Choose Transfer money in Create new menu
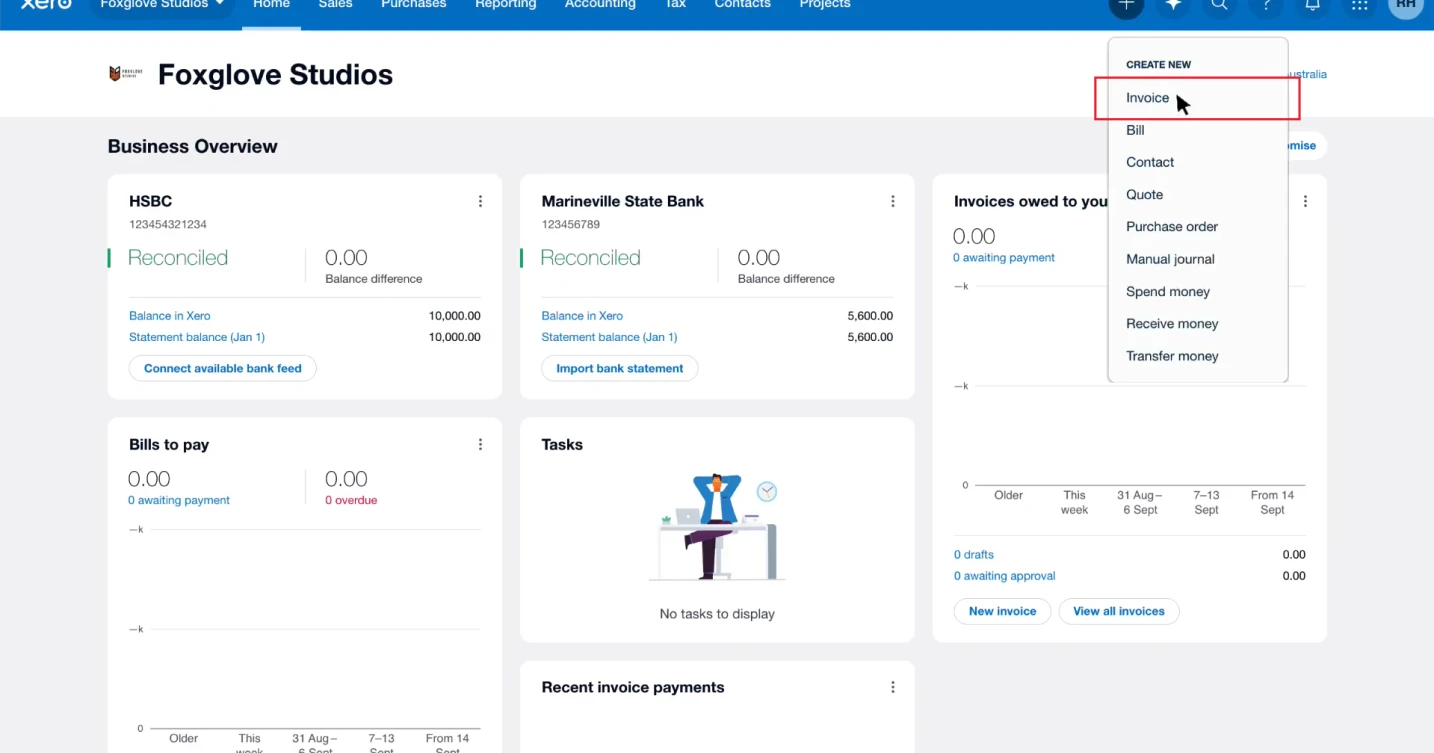The image size is (1434, 753). click(1198, 356)
